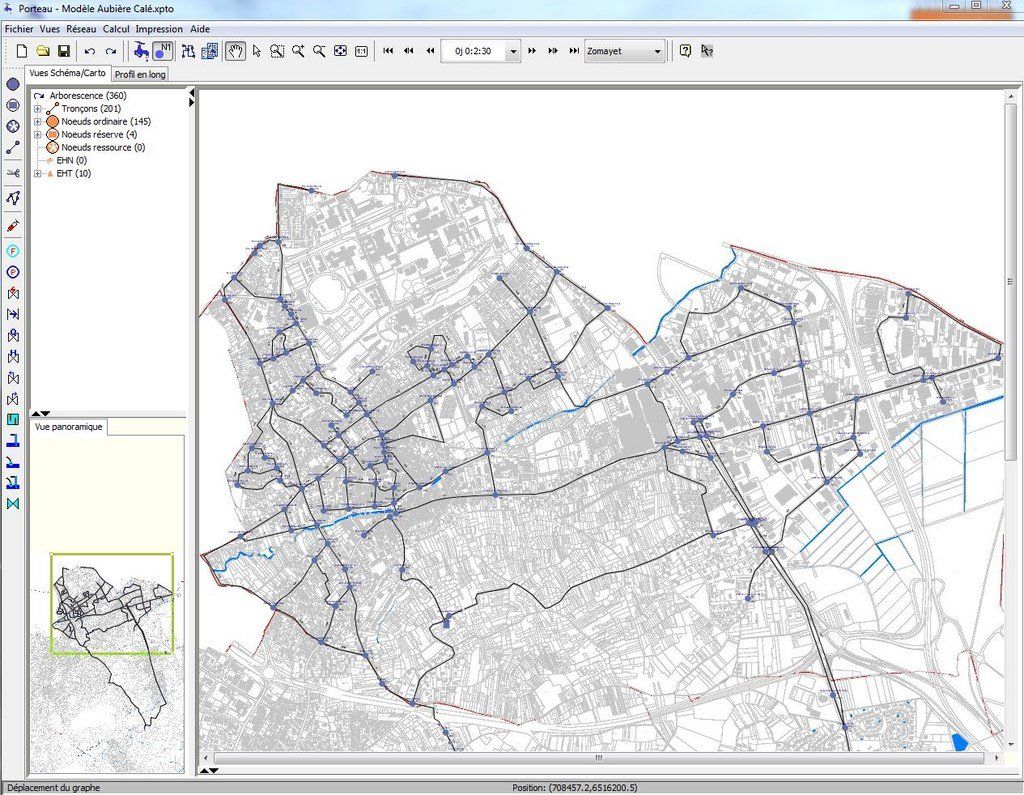This screenshot has width=1024, height=795.
Task: Pick the pump 'P' circle tool
Action: (13, 272)
